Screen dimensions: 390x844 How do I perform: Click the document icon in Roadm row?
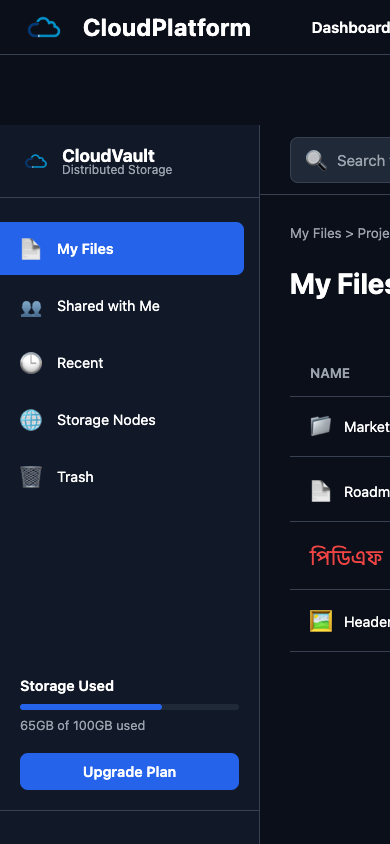(x=321, y=491)
